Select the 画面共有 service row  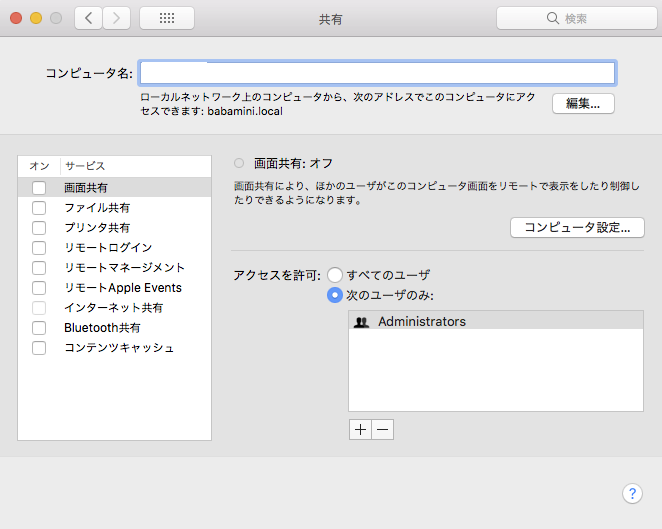click(114, 188)
